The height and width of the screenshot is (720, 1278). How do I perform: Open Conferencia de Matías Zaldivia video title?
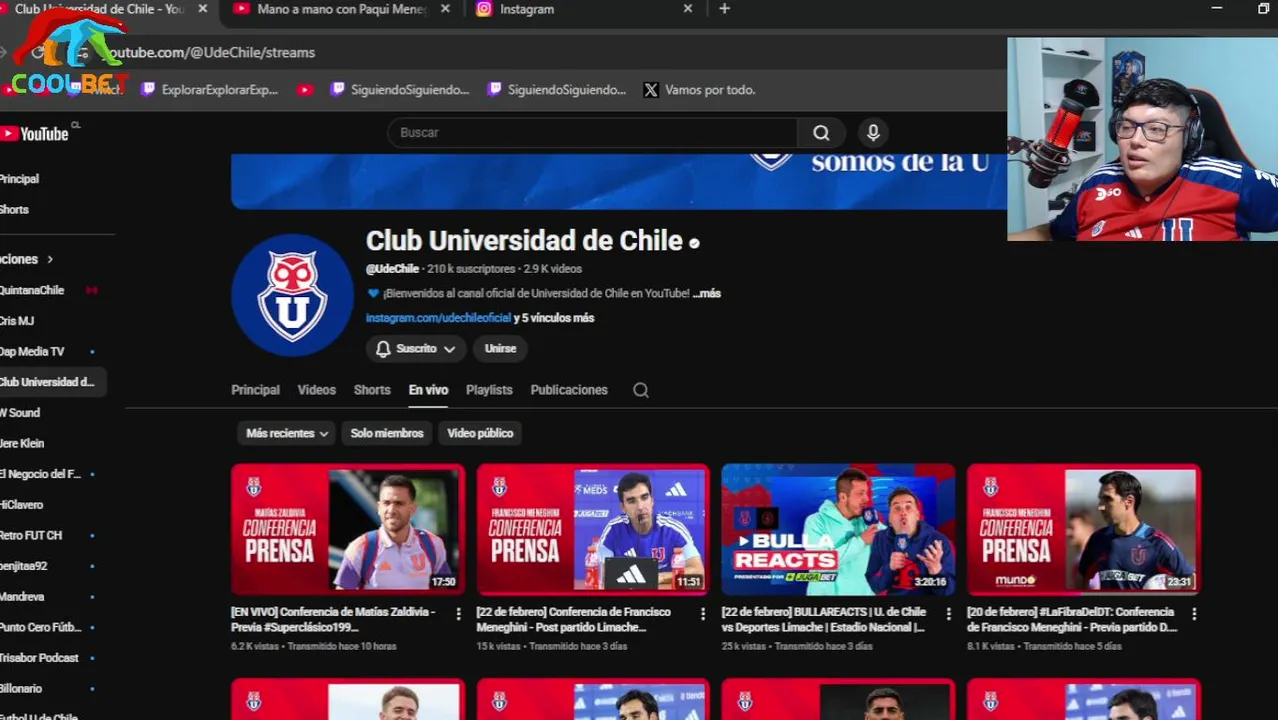pos(333,620)
